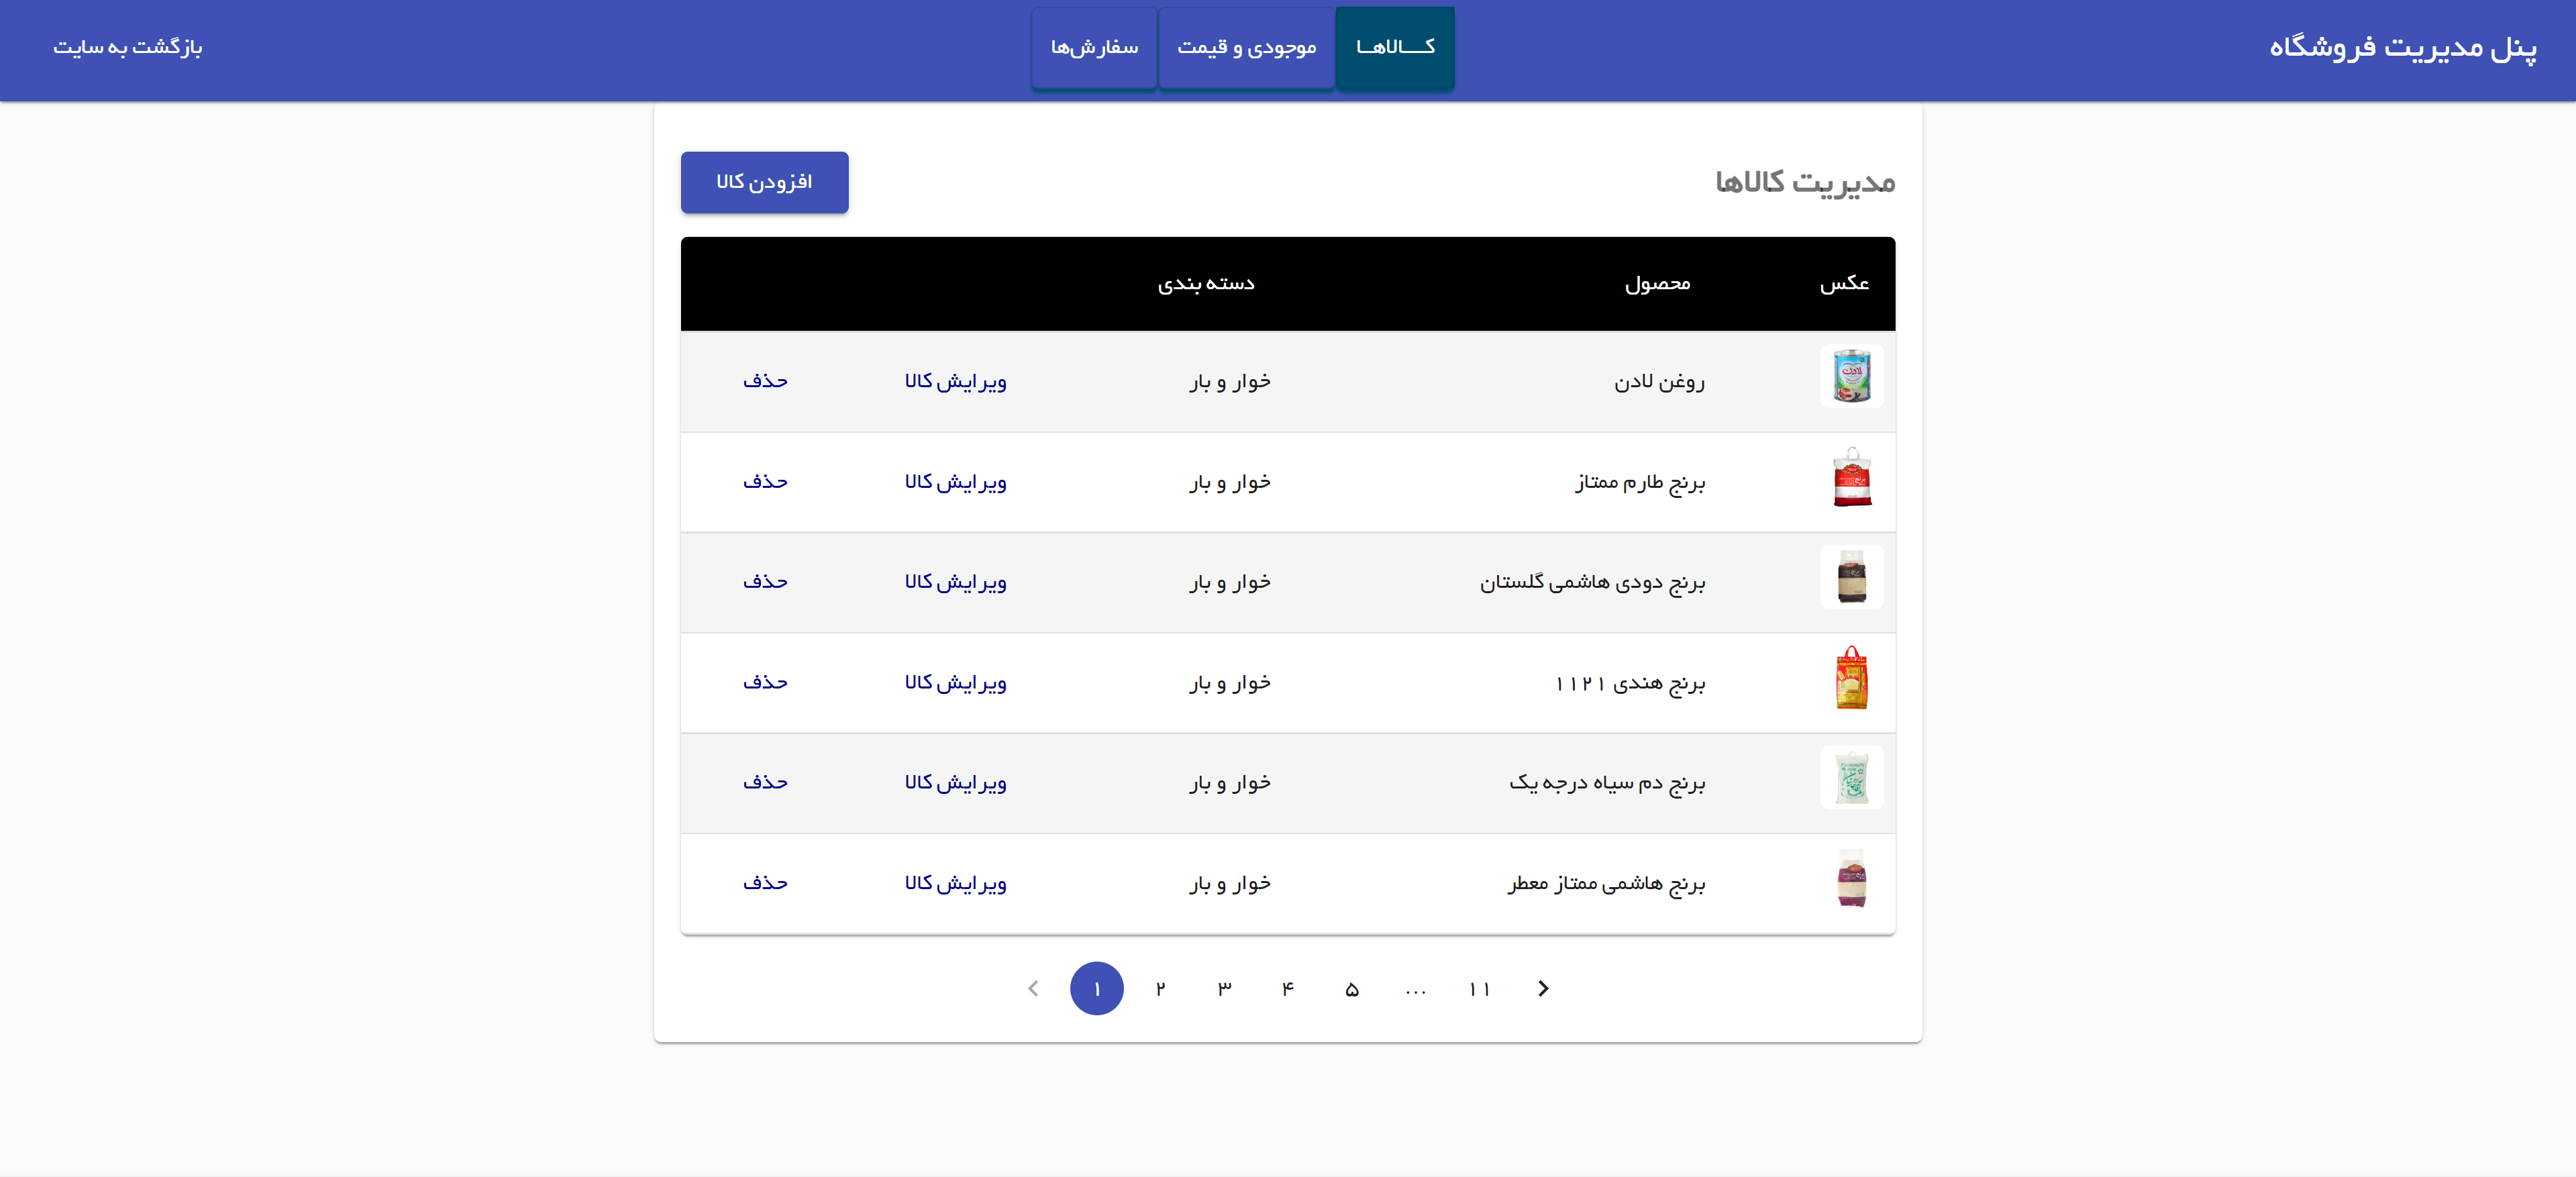Delete the برنج طارم ممتاز product
The image size is (2576, 1177).
(765, 482)
